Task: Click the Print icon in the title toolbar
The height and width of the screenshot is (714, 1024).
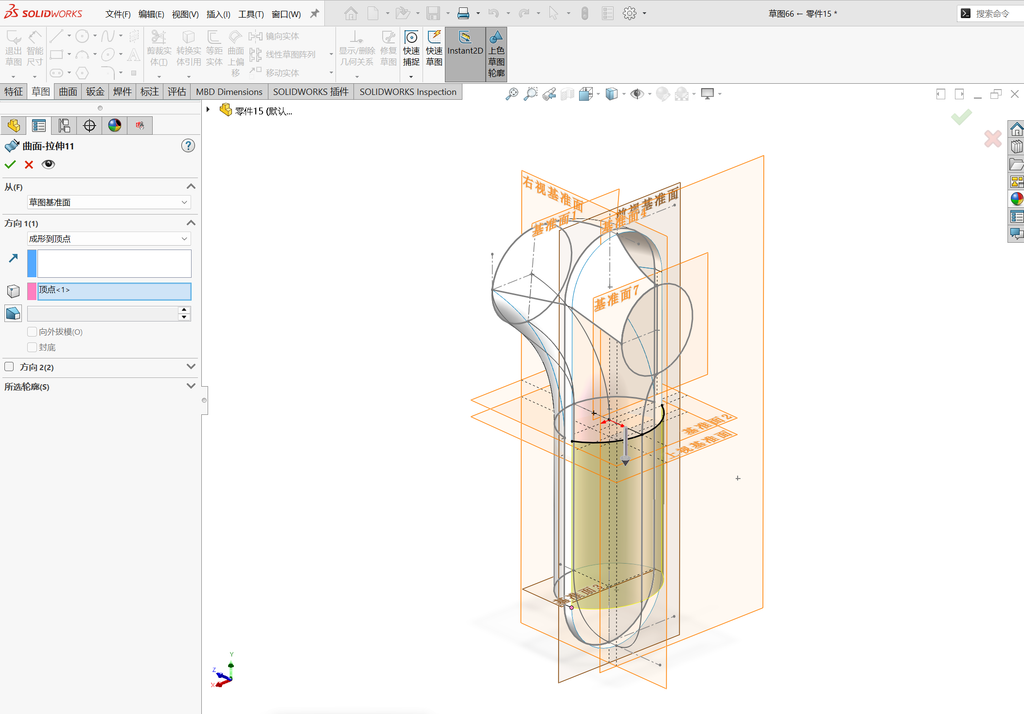Action: tap(463, 13)
